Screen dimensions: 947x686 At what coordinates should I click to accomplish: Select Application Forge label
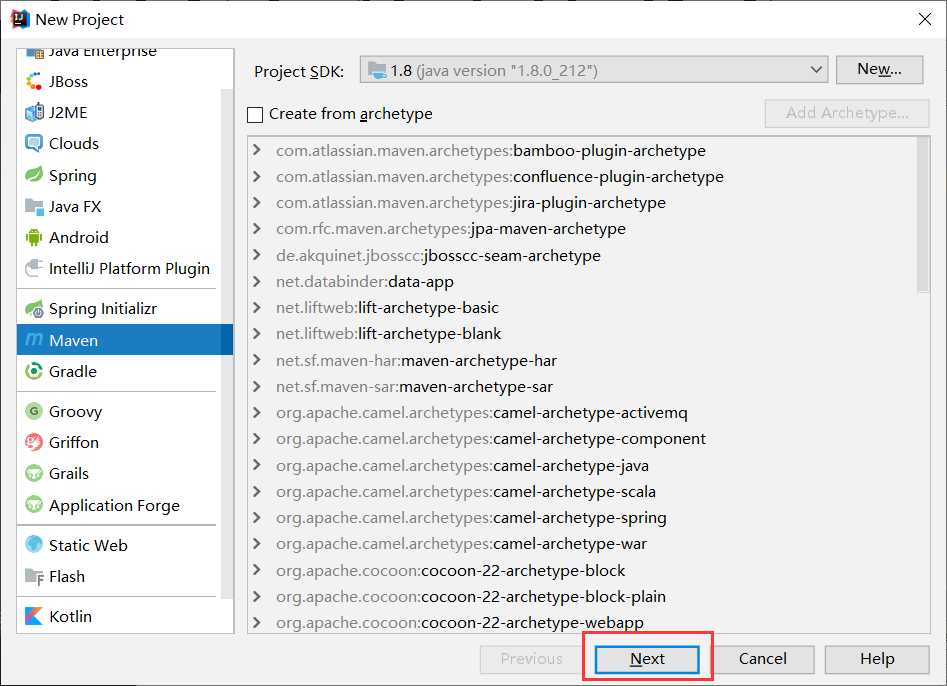(114, 505)
